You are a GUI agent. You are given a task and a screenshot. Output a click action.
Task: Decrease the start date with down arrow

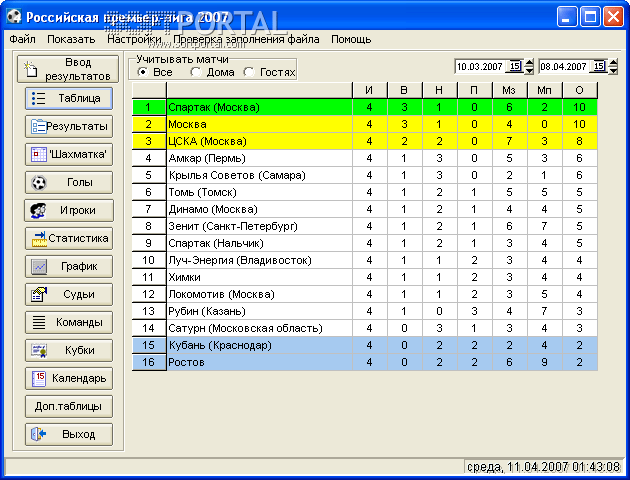pyautogui.click(x=530, y=70)
